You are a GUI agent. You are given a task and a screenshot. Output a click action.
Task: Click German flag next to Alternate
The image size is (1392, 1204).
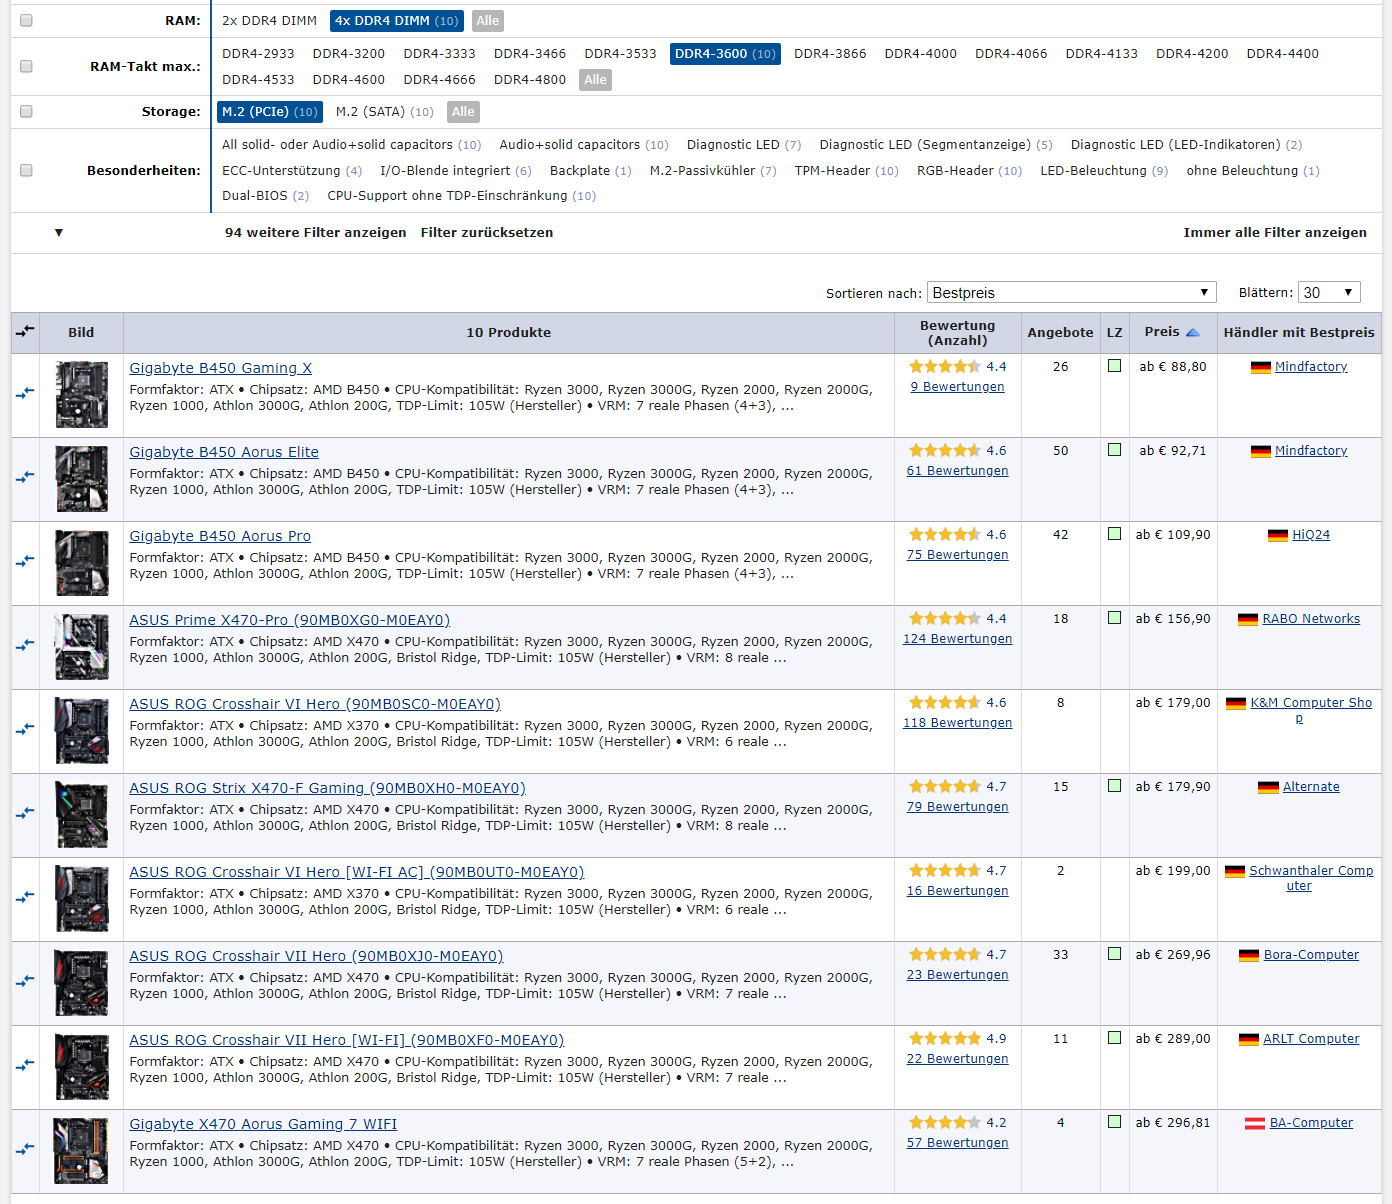pyautogui.click(x=1268, y=787)
